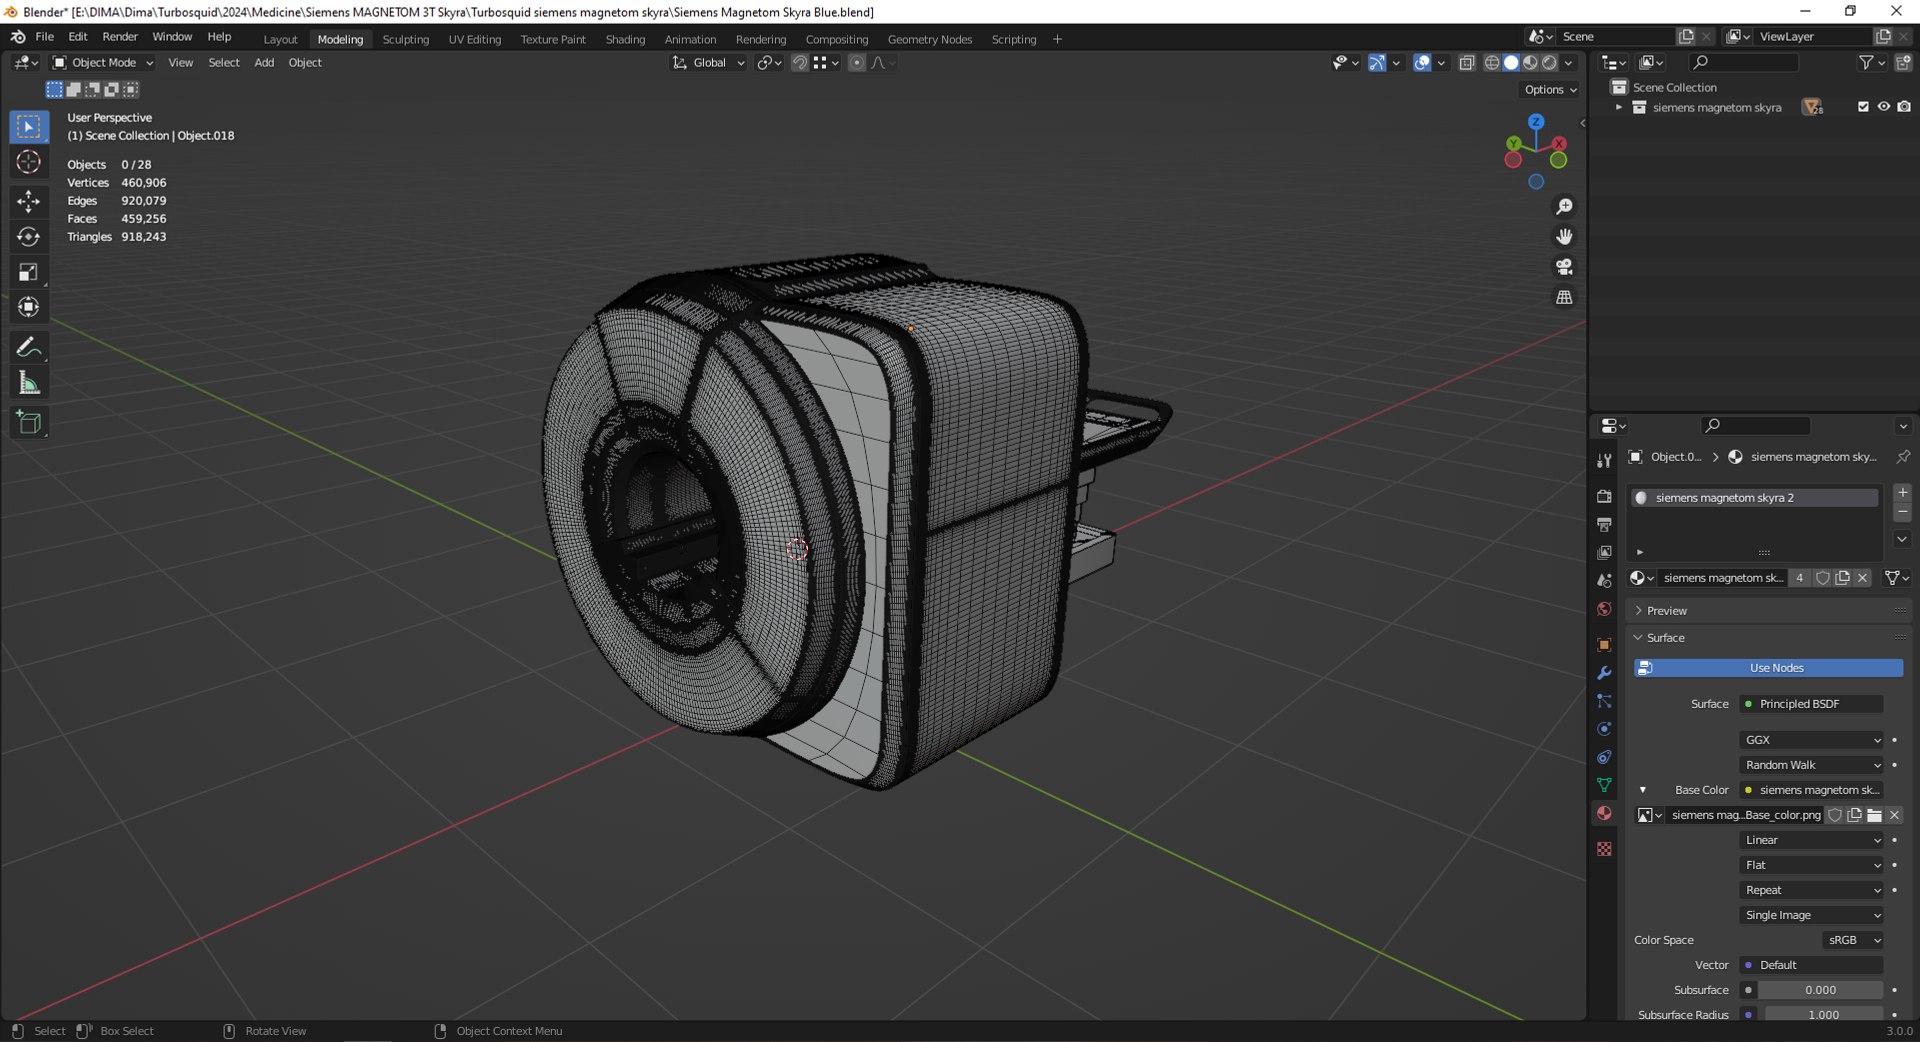Choose the Transform tool
Image resolution: width=1920 pixels, height=1042 pixels.
click(x=28, y=307)
